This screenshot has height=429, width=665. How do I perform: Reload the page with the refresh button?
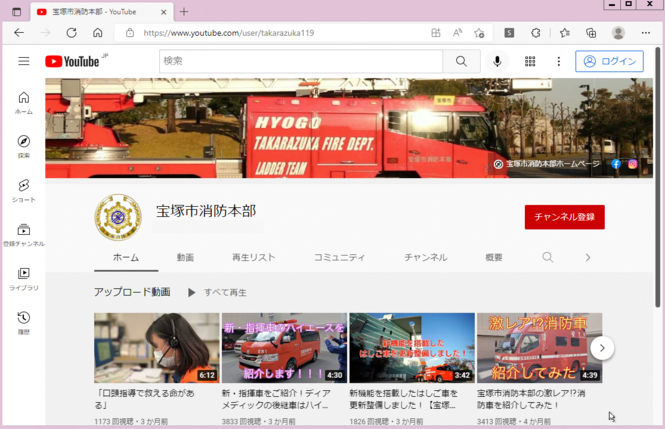71,33
